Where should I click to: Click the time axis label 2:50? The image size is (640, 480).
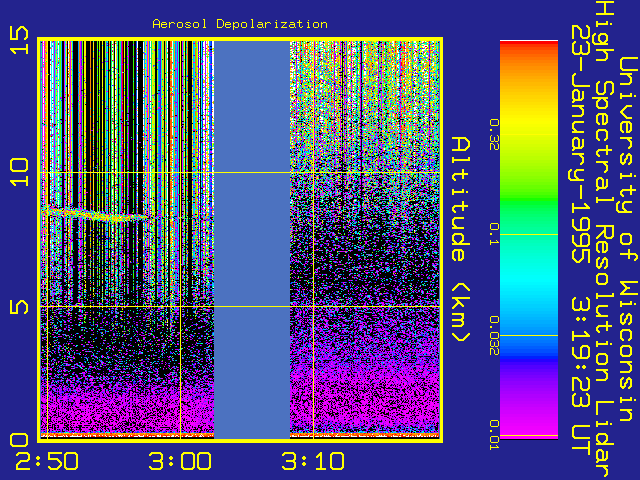[x=47, y=462]
